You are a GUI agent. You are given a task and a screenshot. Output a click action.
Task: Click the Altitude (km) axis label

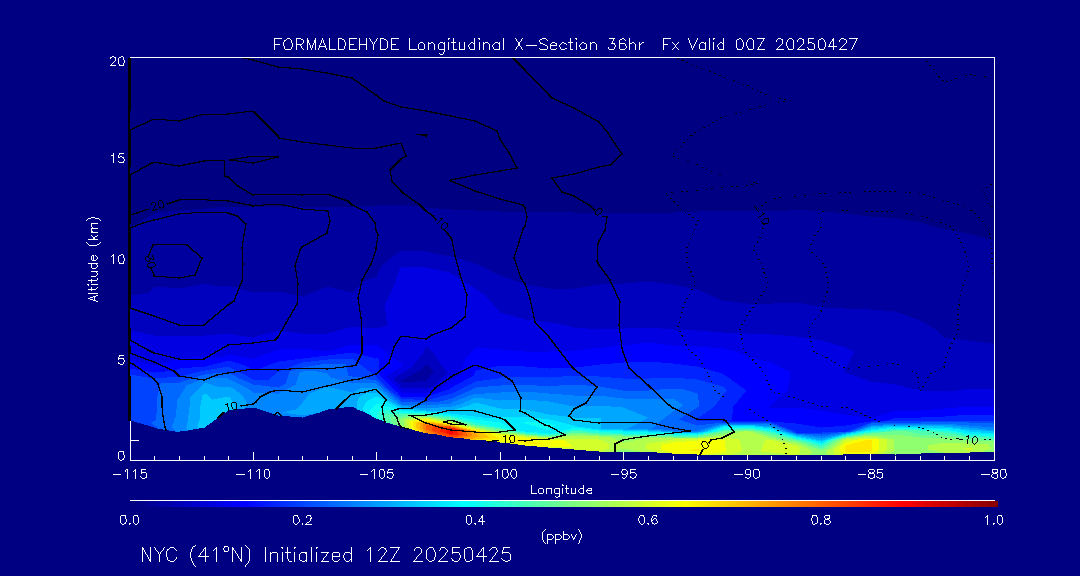click(x=93, y=259)
